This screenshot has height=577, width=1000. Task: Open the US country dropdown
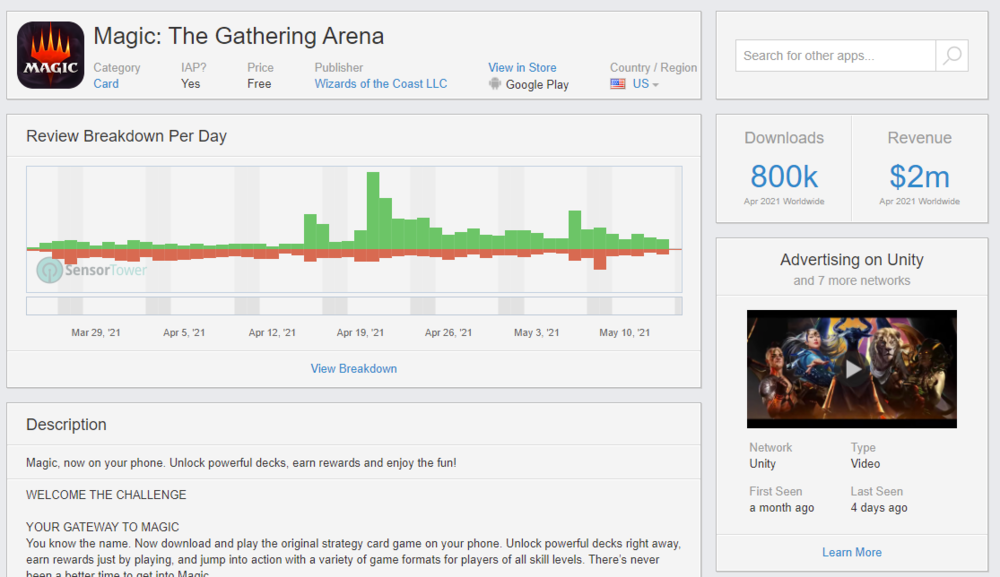[646, 84]
